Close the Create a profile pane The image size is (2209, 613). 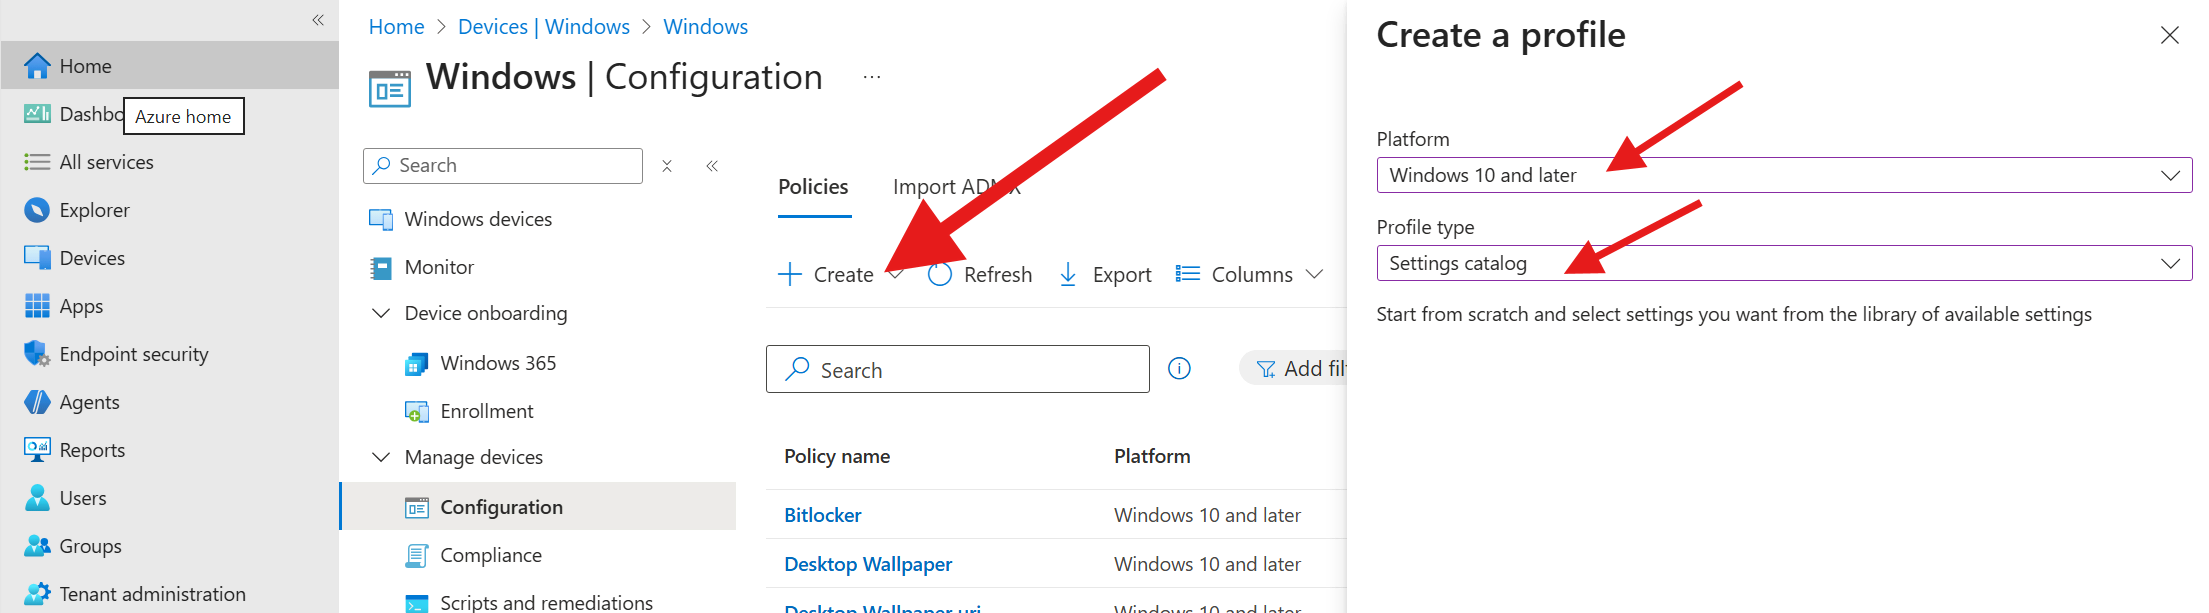pos(2169,35)
